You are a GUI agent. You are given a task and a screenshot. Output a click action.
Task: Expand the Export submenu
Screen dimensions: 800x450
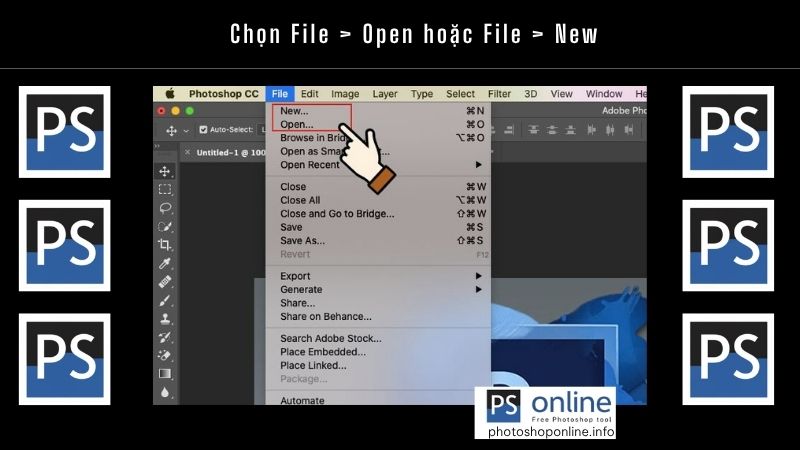coord(479,276)
